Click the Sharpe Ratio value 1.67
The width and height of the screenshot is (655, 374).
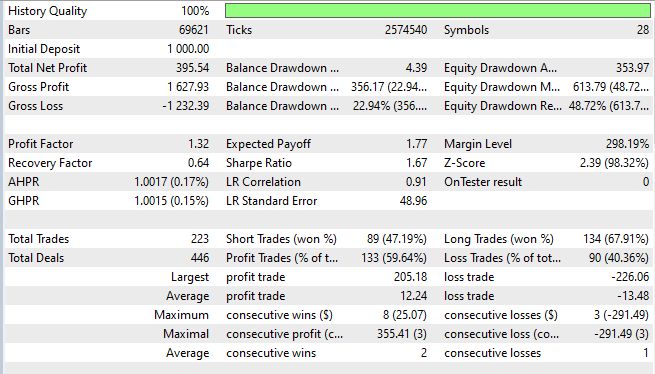tap(416, 163)
